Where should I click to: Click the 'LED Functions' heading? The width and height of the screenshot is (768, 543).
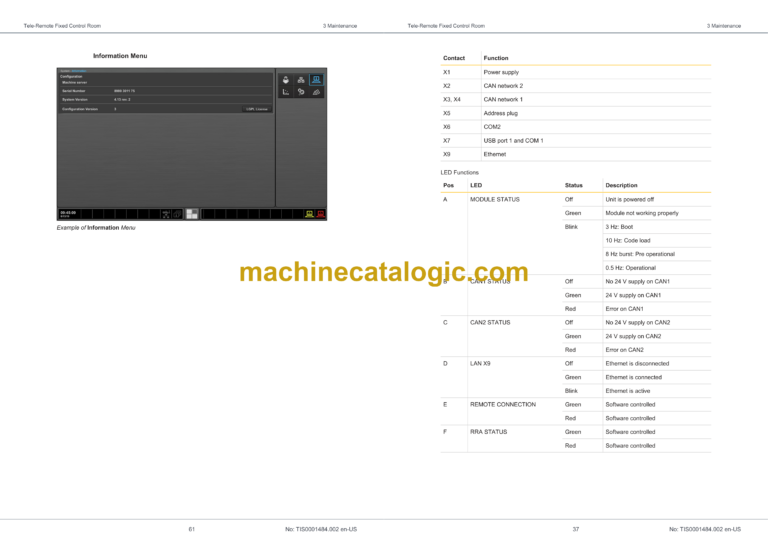(459, 172)
